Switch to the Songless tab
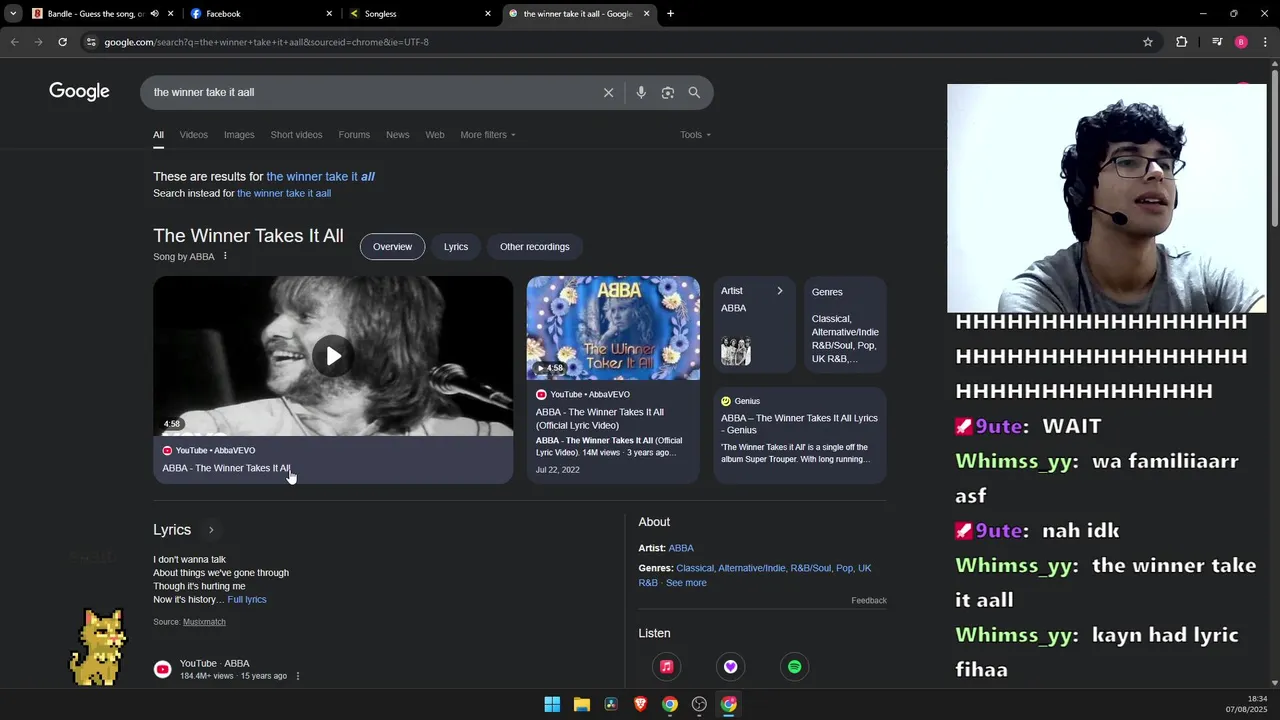Viewport: 1280px width, 720px height. (x=420, y=14)
